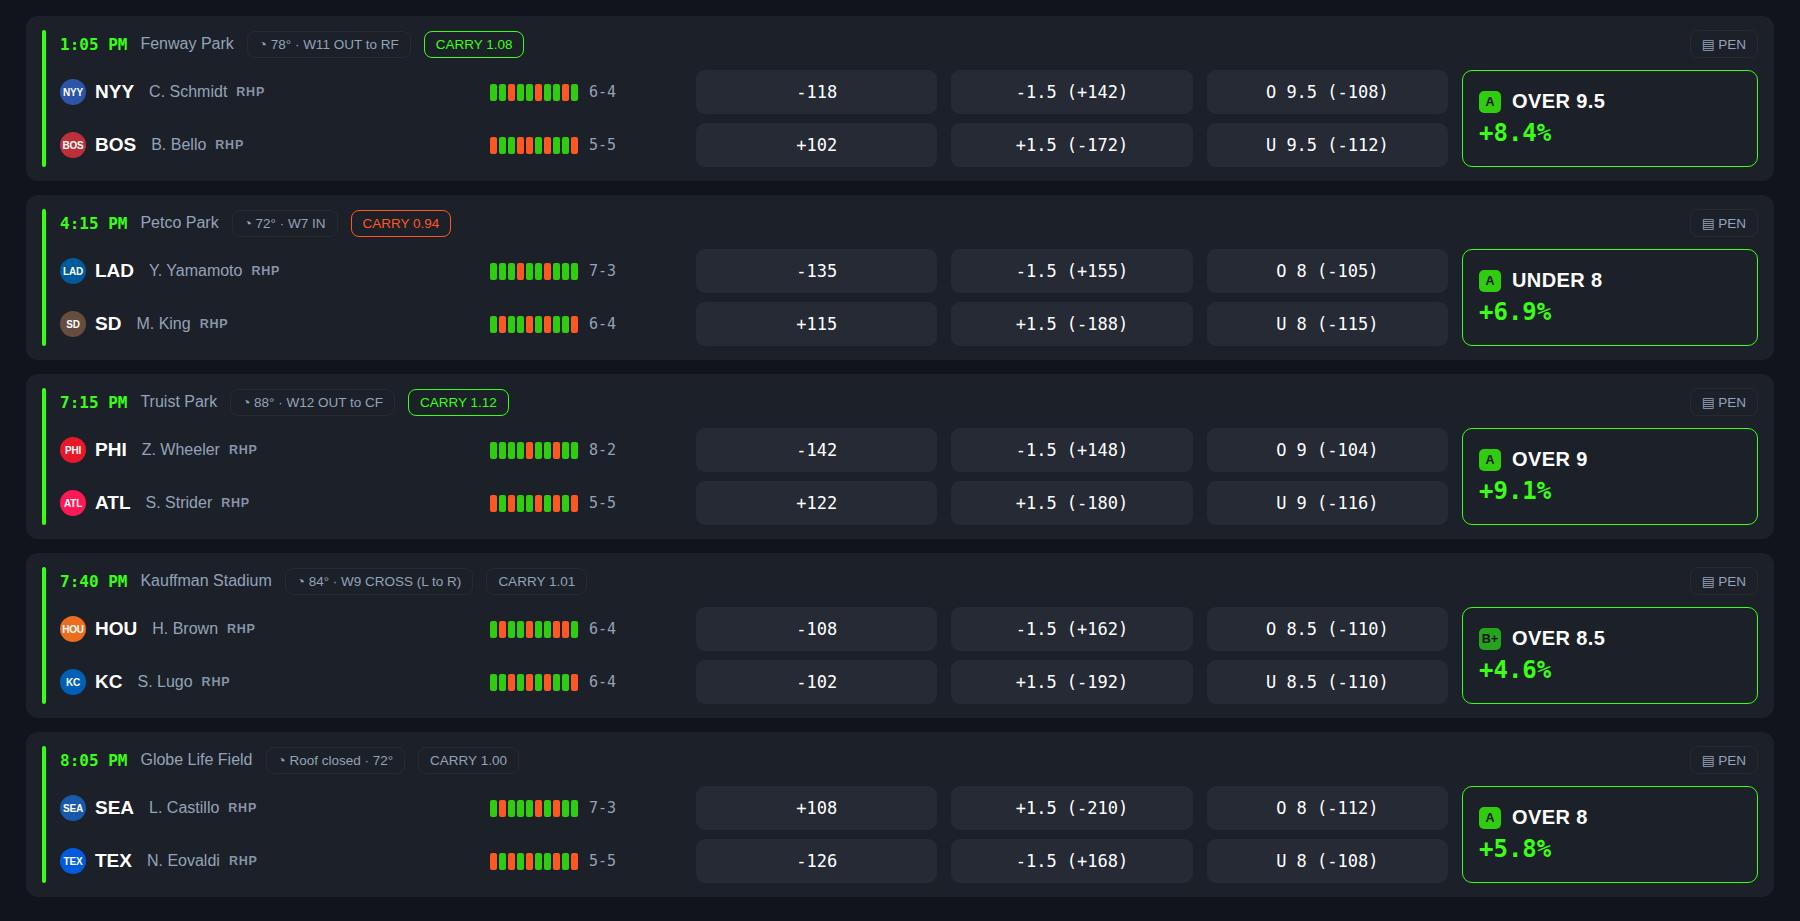Image resolution: width=1800 pixels, height=921 pixels.
Task: Click the A grade badge on OVER 8
Action: coord(1490,818)
